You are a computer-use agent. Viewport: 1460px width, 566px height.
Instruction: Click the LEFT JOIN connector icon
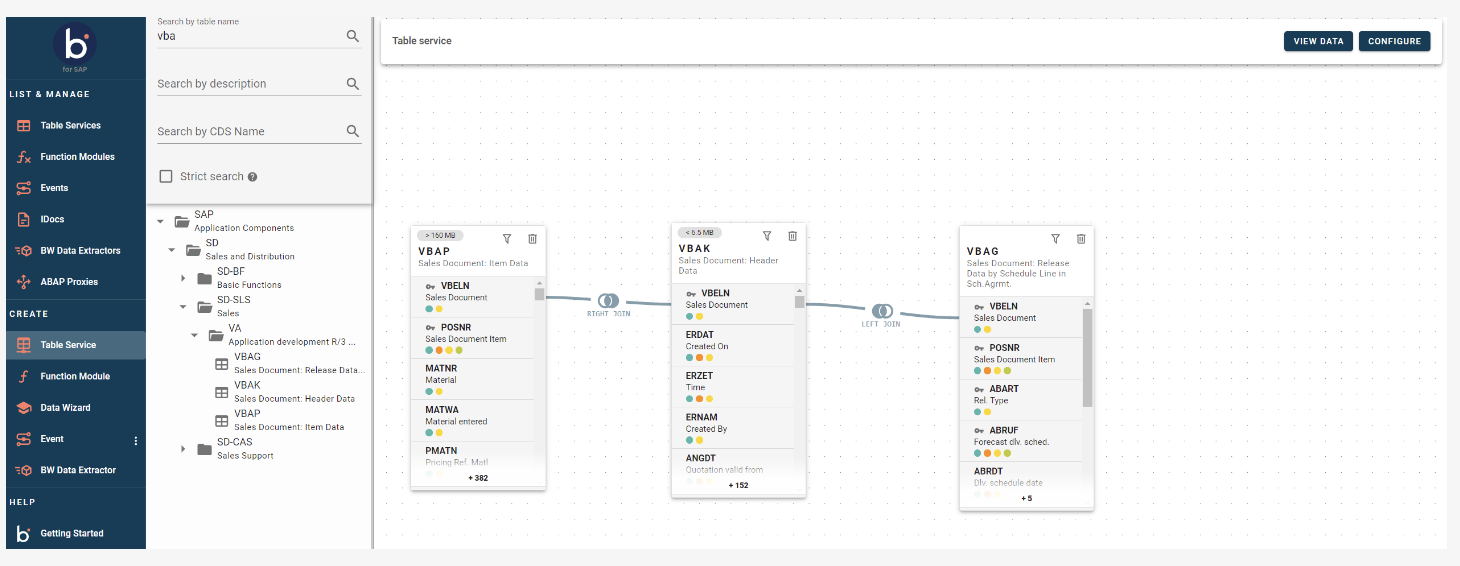coord(881,311)
